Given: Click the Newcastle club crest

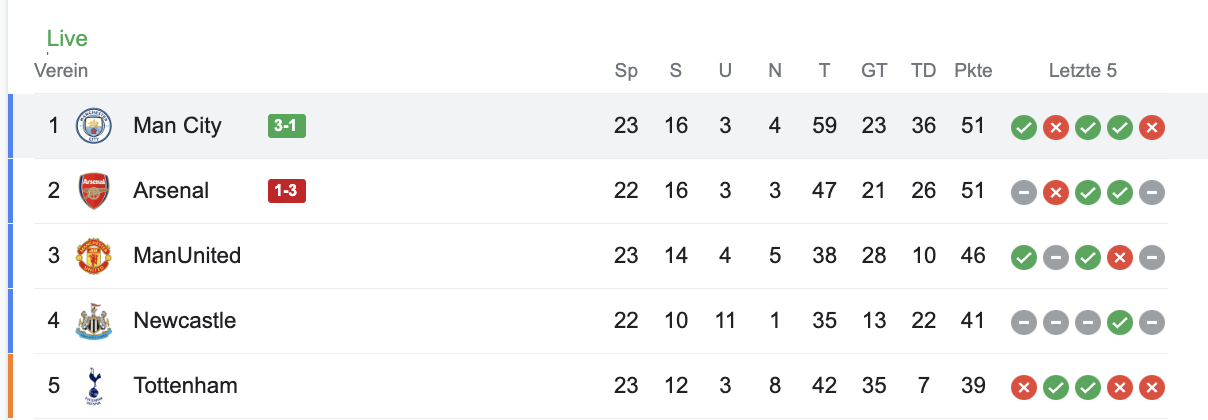Looking at the screenshot, I should (94, 321).
